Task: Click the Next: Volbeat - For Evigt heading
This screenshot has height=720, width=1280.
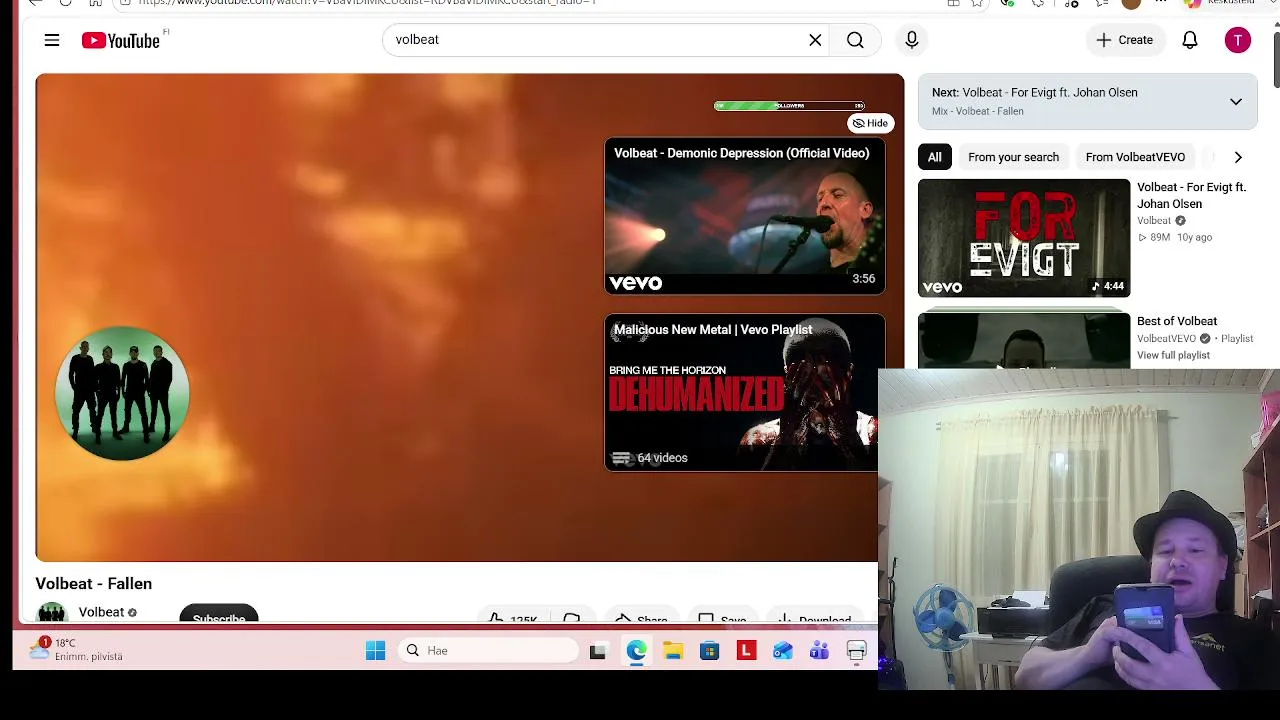Action: coord(1035,92)
